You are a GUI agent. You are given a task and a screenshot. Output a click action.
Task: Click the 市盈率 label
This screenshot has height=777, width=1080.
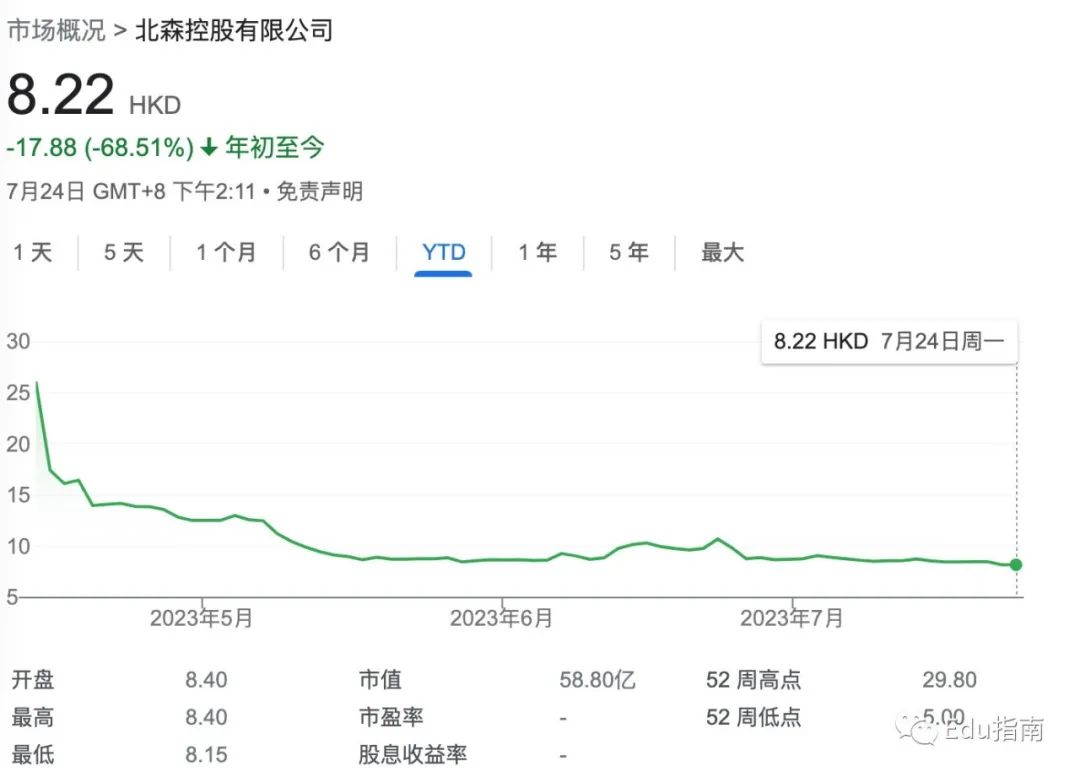[x=391, y=717]
